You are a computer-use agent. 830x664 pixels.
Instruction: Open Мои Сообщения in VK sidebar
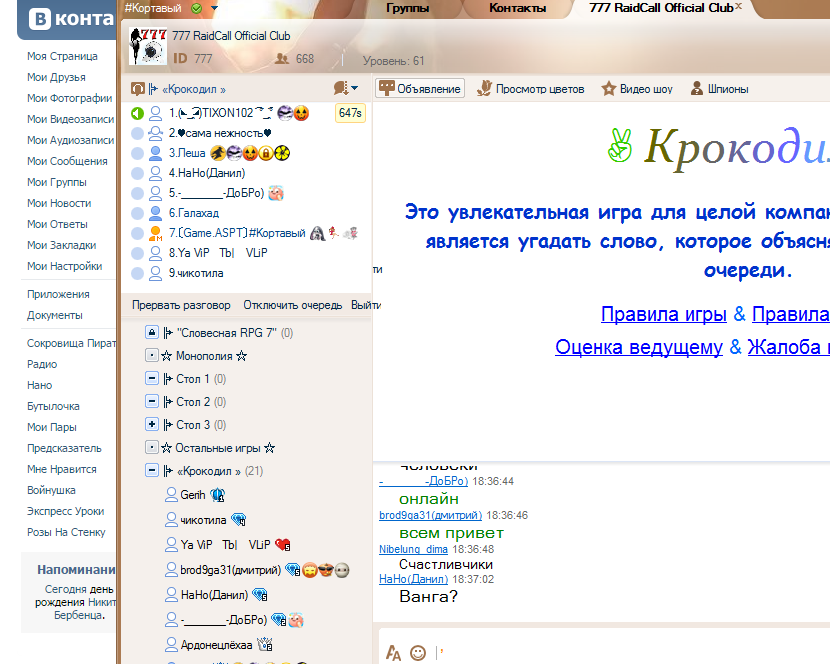coord(67,161)
